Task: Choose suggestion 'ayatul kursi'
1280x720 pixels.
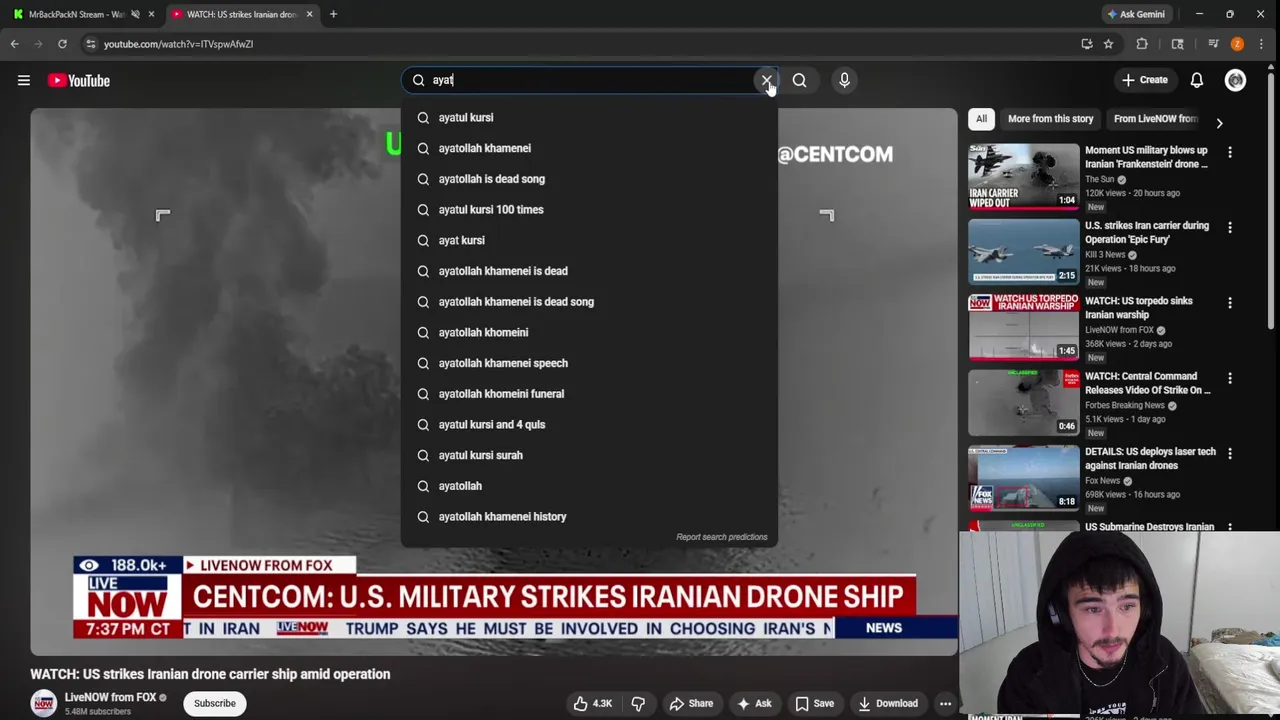Action: coord(589,117)
